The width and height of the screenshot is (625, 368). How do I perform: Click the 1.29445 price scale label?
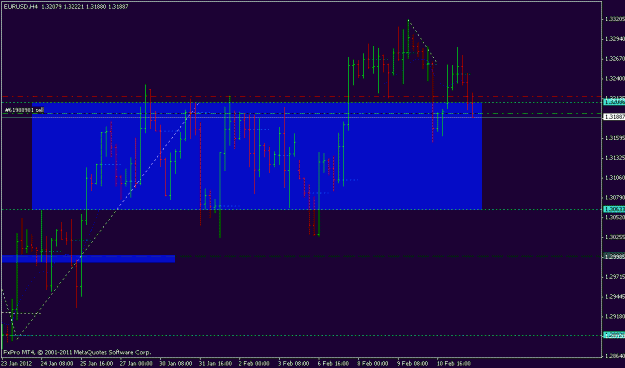point(615,296)
